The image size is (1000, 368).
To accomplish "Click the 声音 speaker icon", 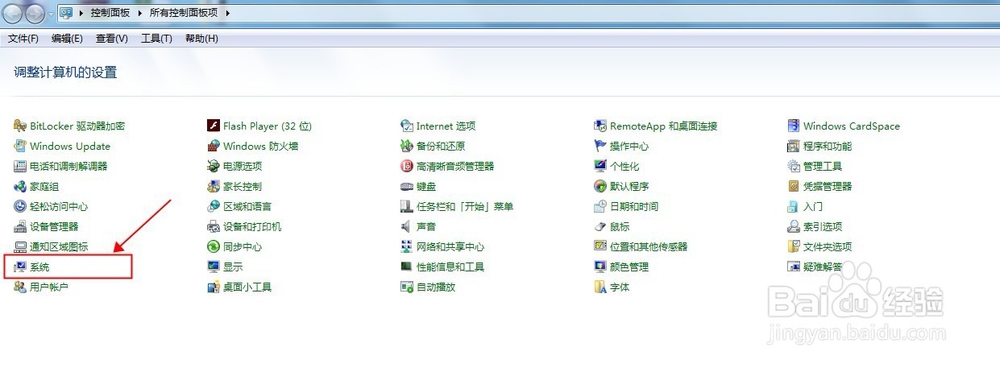I will tap(407, 226).
